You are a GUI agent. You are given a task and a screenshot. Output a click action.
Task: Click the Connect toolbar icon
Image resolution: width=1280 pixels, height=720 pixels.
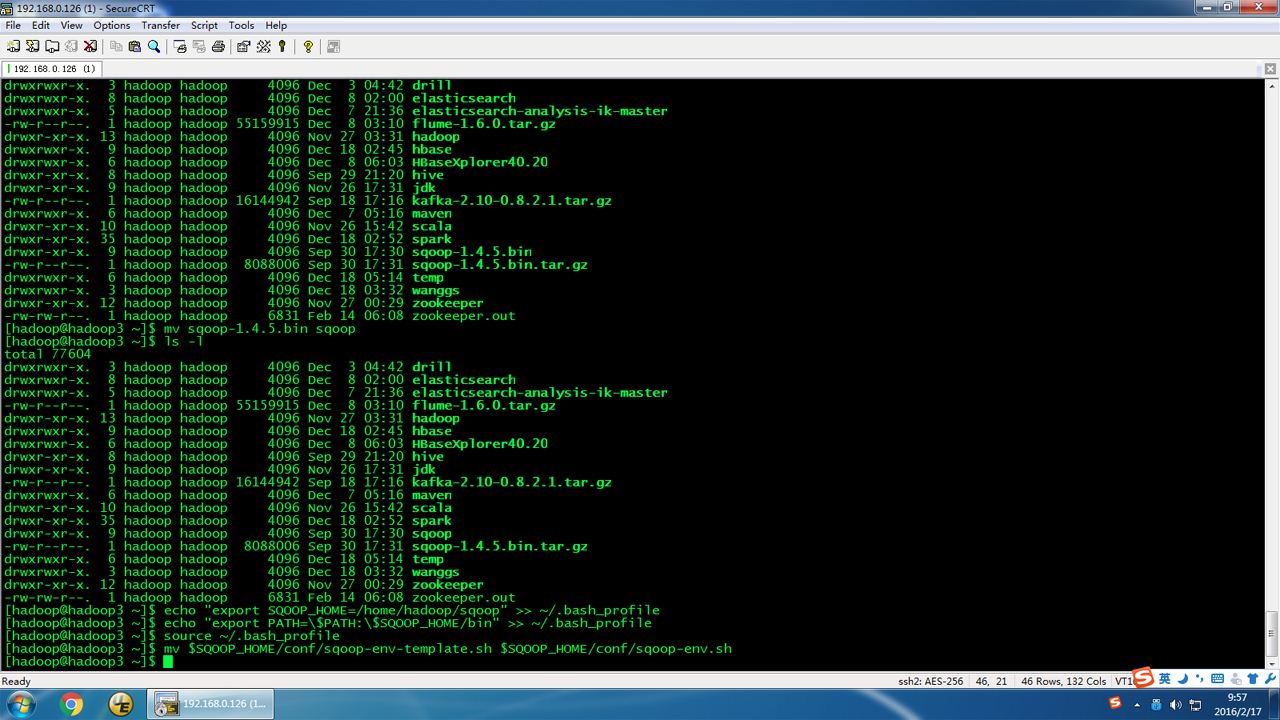(14, 46)
